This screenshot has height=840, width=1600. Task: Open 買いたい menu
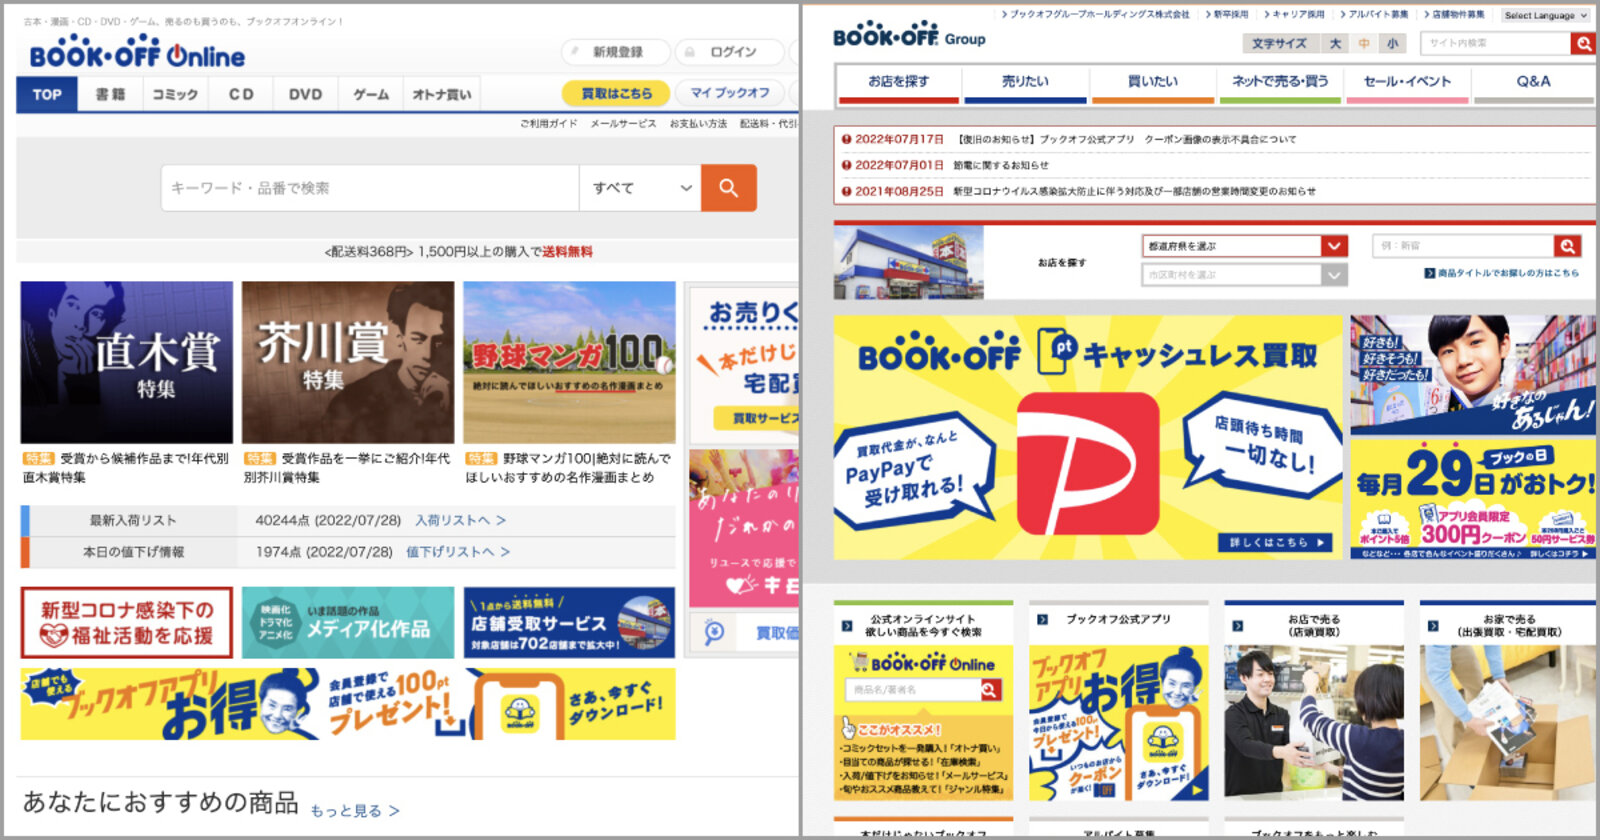click(x=1152, y=84)
